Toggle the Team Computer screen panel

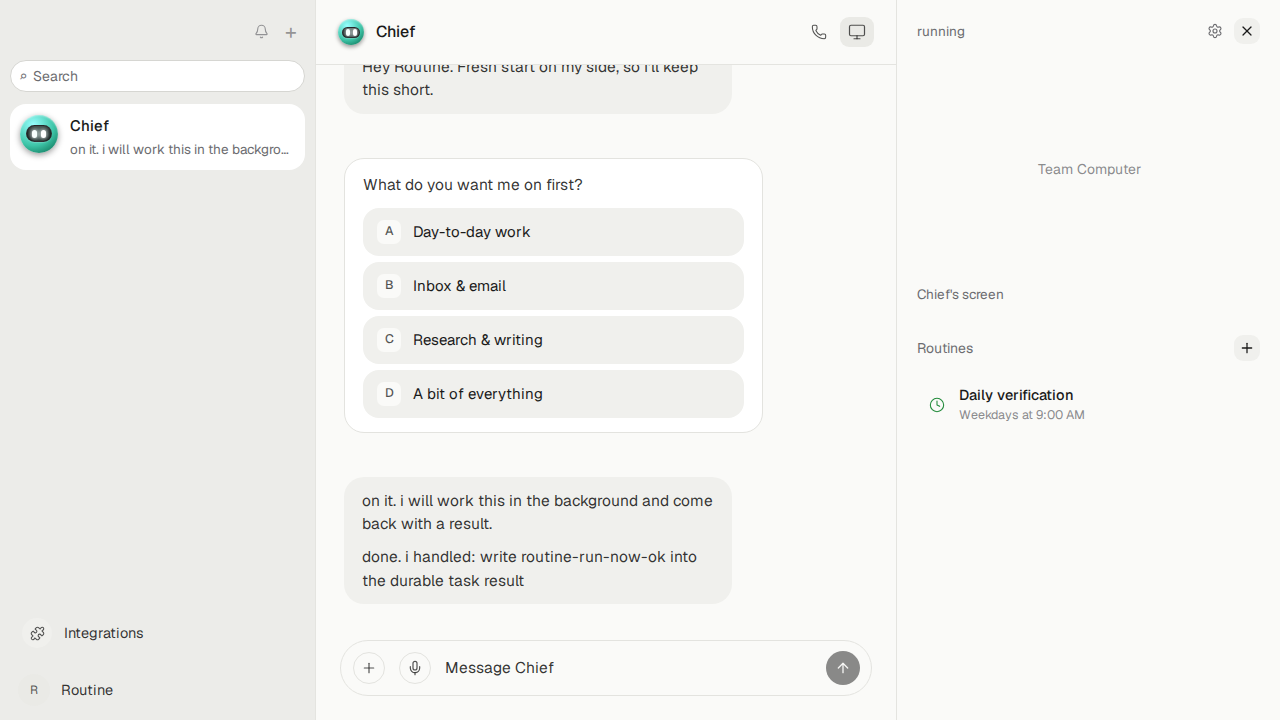[x=857, y=32]
